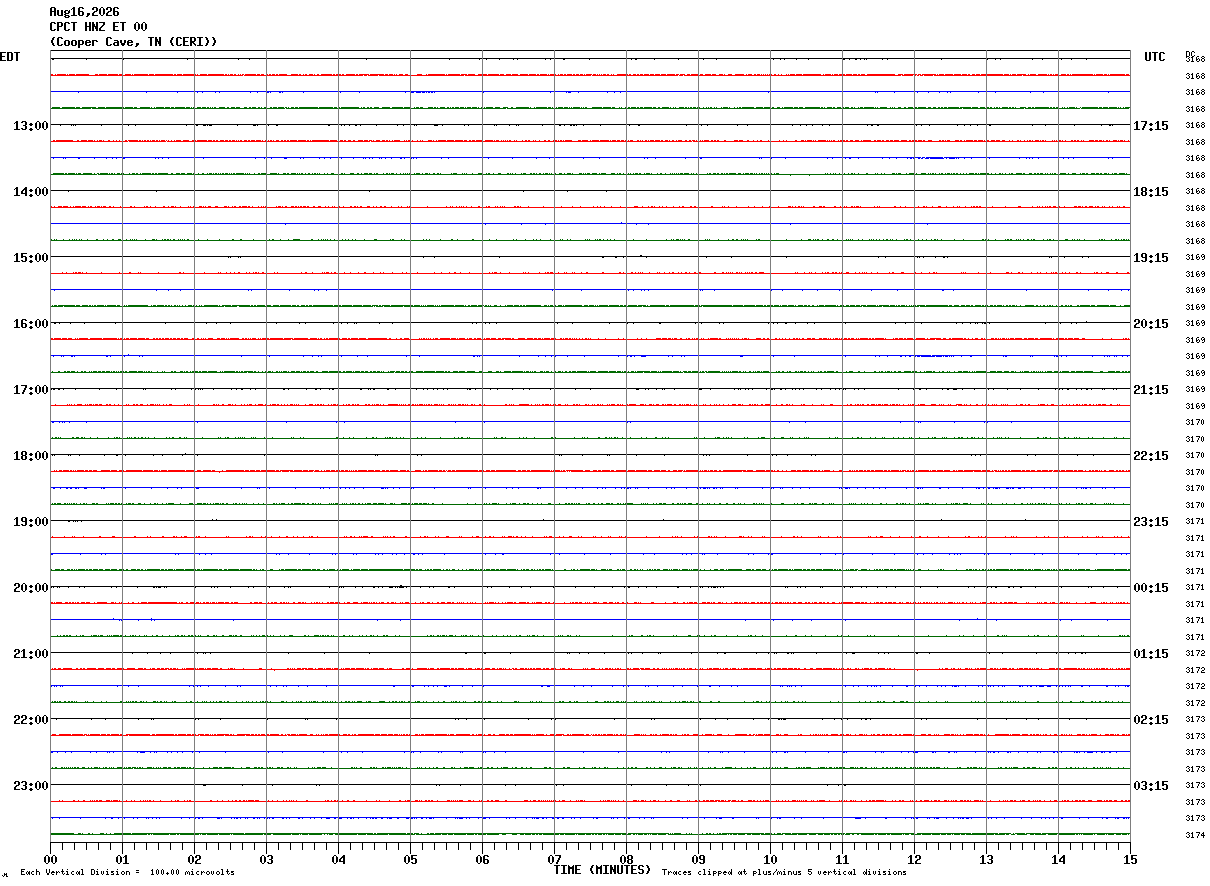Screen dimensions: 1210x886
Task: Click the EDT timezone header
Action: pyautogui.click(x=10, y=57)
